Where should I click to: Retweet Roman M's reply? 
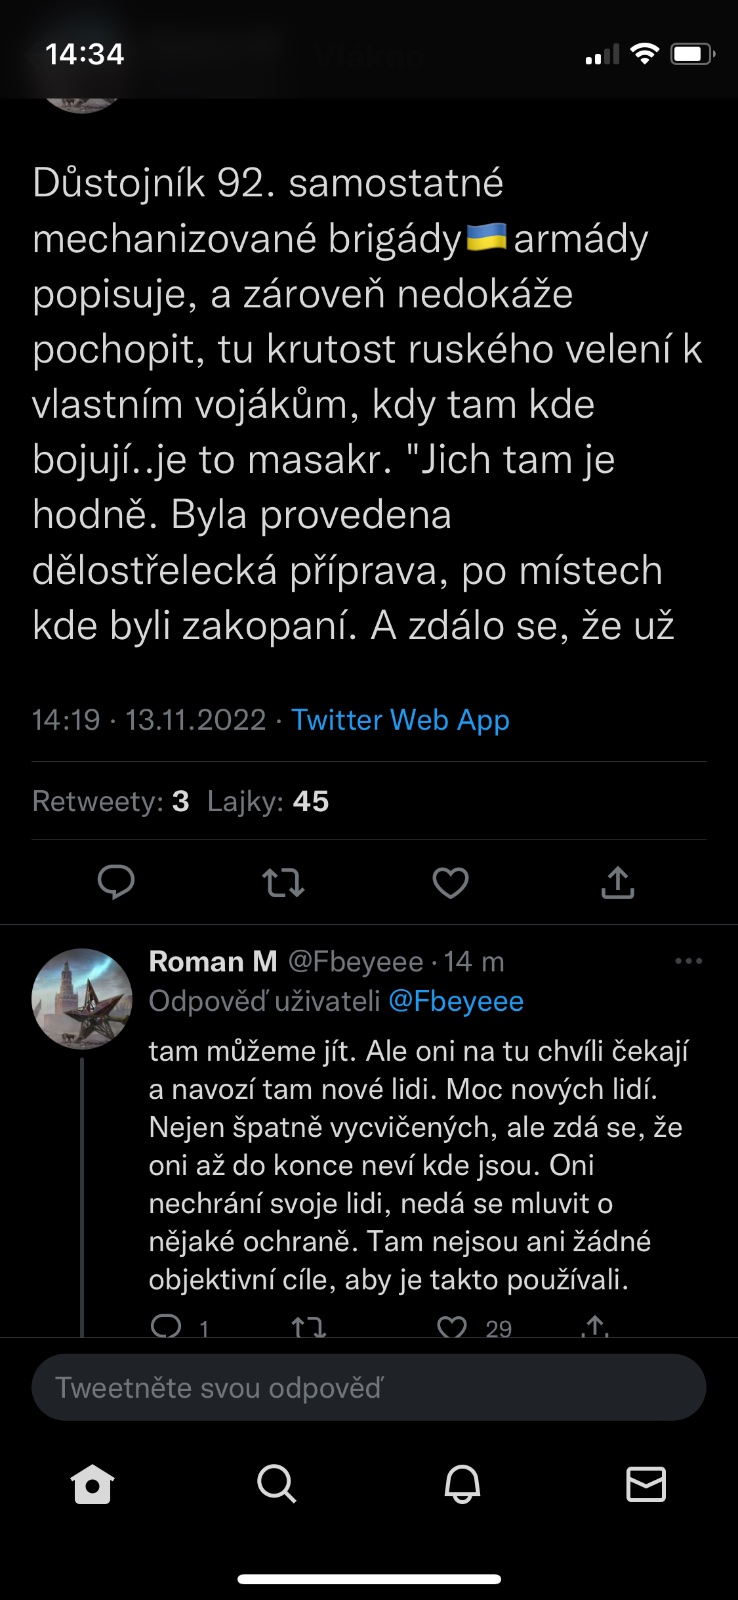[308, 1326]
